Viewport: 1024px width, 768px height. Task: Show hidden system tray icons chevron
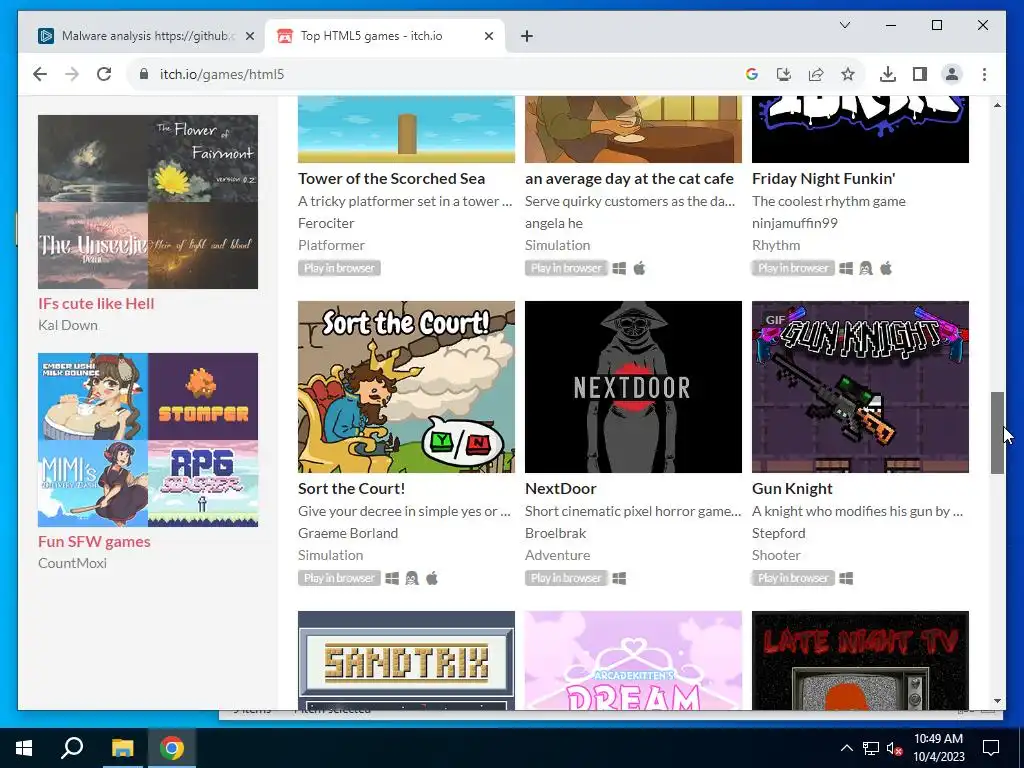click(x=846, y=748)
